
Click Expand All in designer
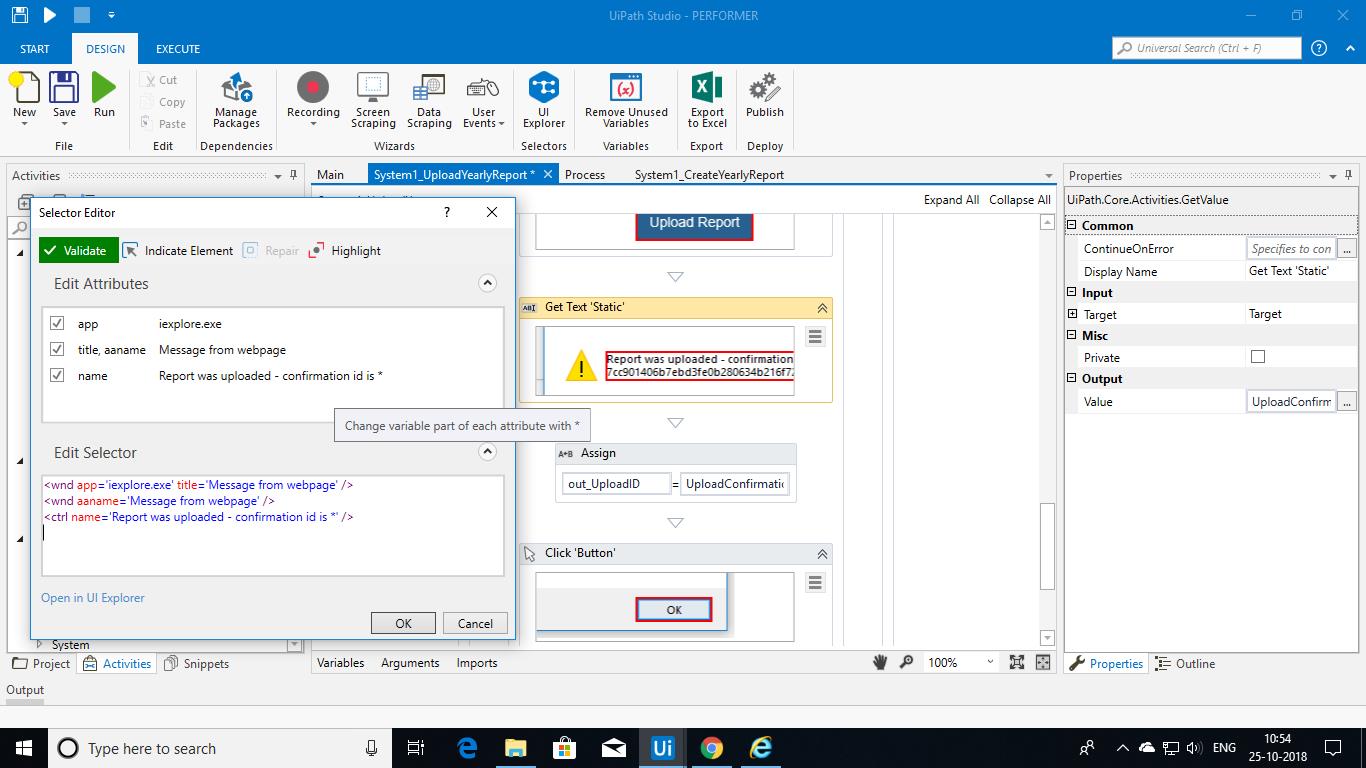951,199
